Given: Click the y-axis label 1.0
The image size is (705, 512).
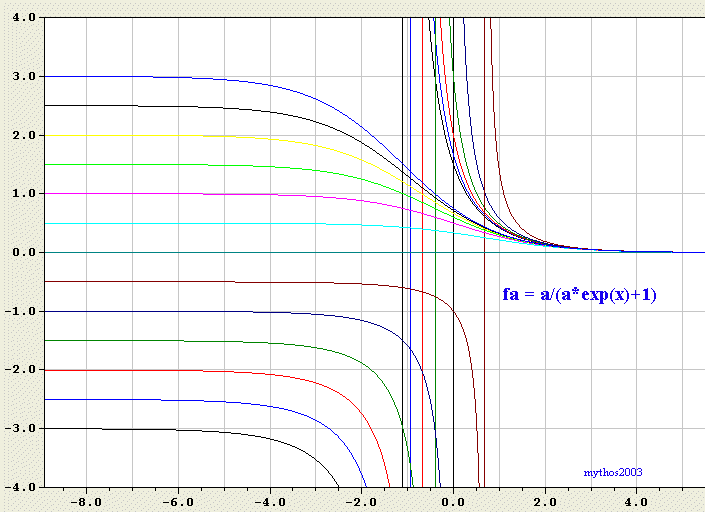Looking at the screenshot, I should click(24, 193).
